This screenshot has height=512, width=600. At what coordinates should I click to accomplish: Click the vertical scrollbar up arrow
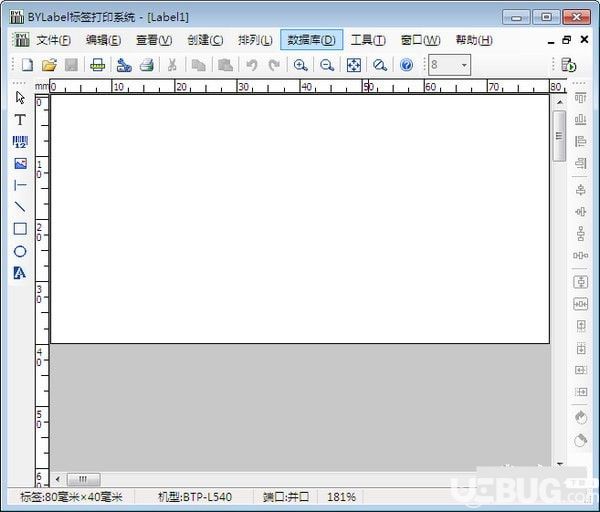coord(559,102)
